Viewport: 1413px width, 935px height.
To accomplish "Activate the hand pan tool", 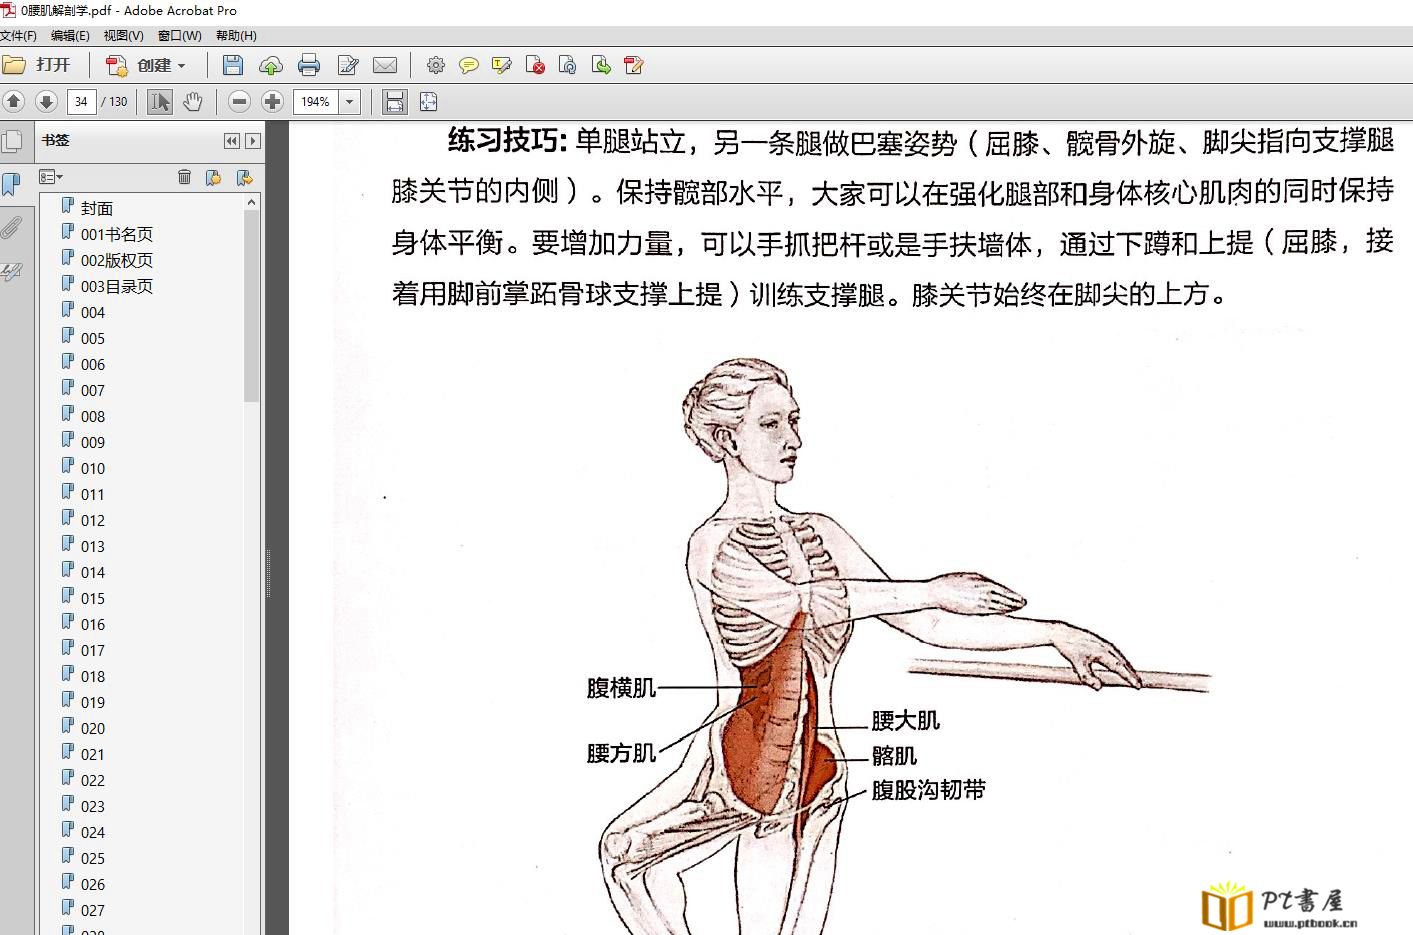I will (193, 101).
